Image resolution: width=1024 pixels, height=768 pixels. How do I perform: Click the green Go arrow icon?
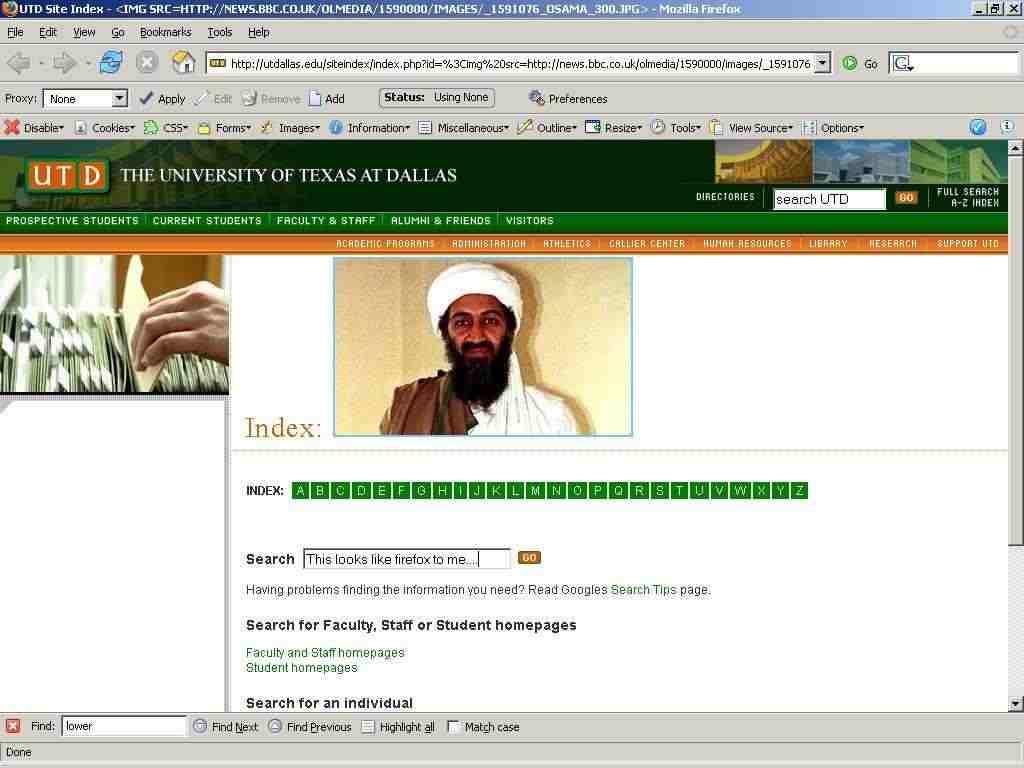click(x=850, y=63)
